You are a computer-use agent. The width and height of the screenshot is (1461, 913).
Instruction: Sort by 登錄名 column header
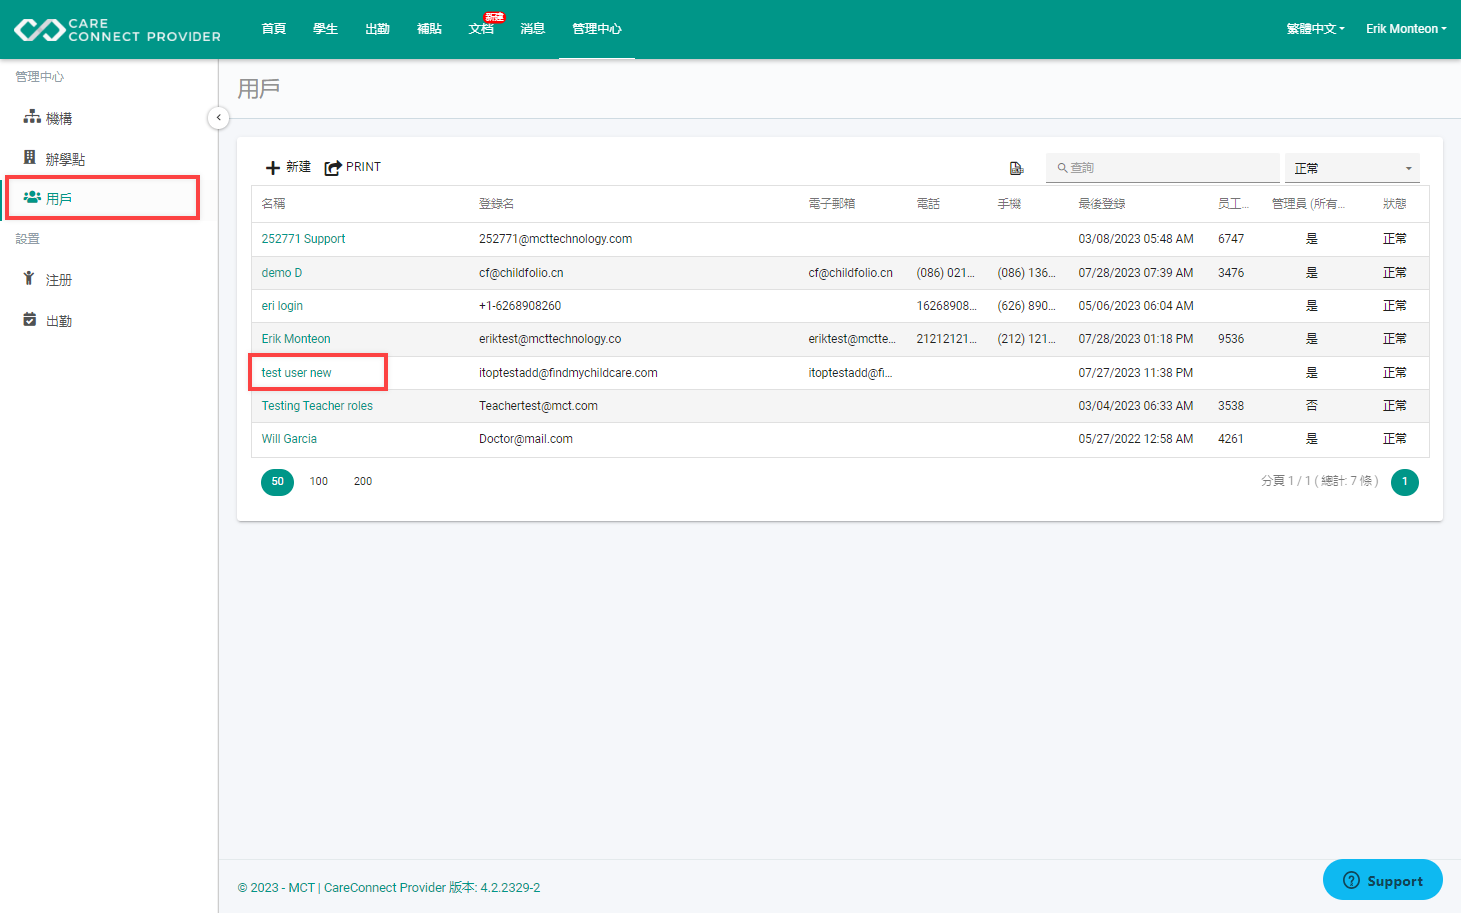(496, 204)
